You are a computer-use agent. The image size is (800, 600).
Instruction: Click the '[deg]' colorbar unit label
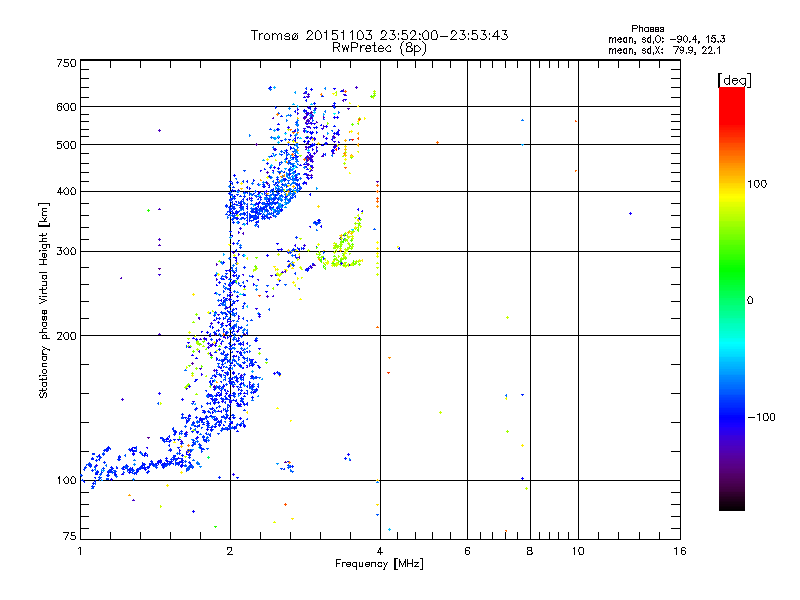(x=734, y=80)
